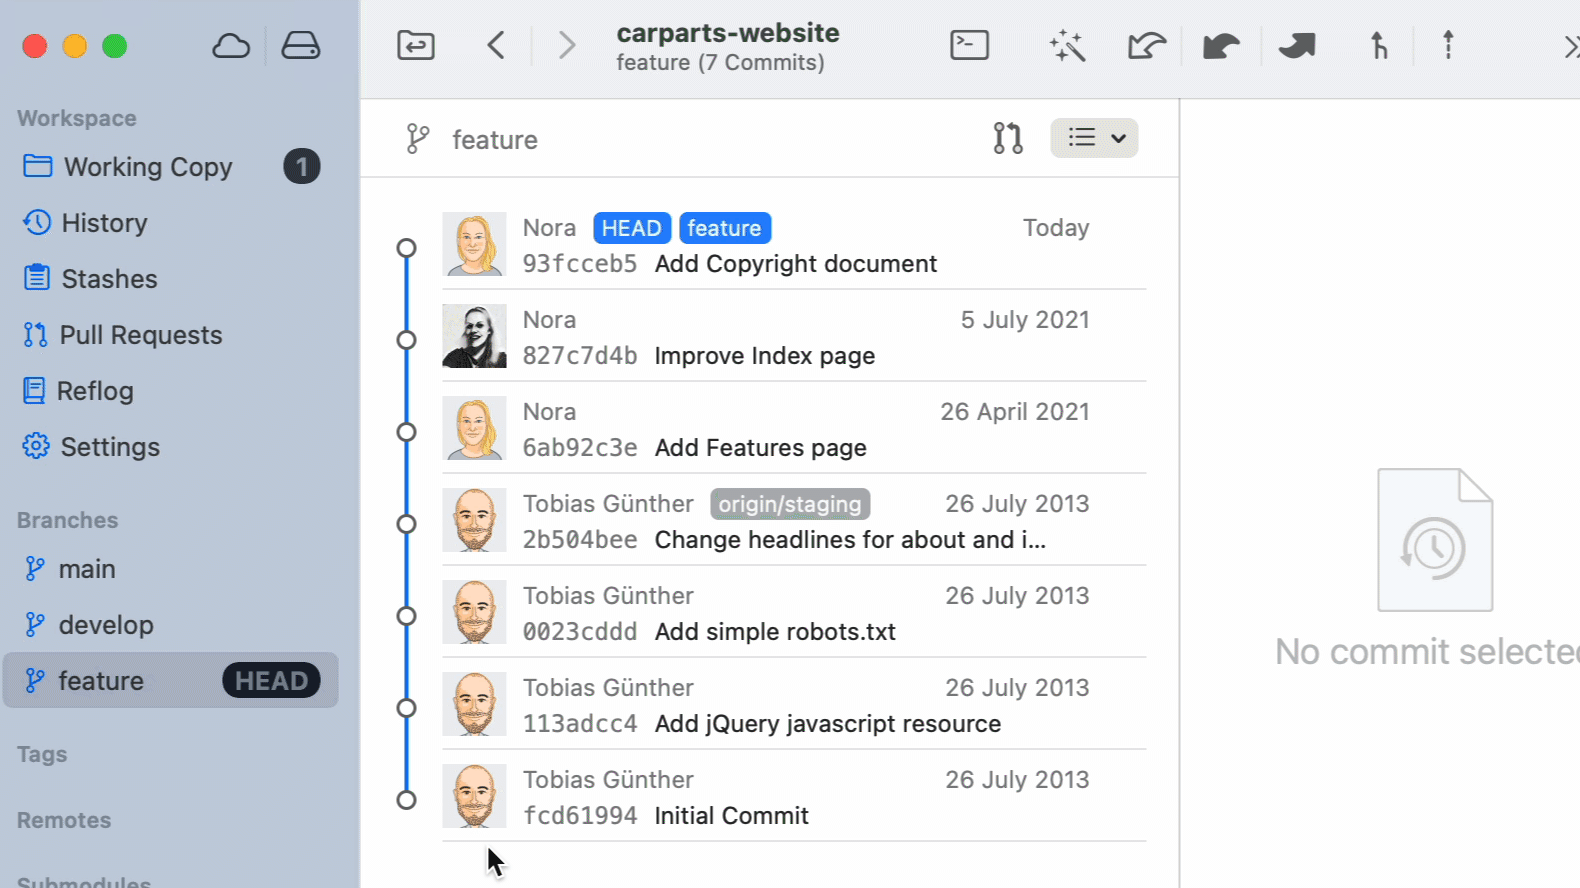Select the main branch
1580x888 pixels.
pos(87,569)
